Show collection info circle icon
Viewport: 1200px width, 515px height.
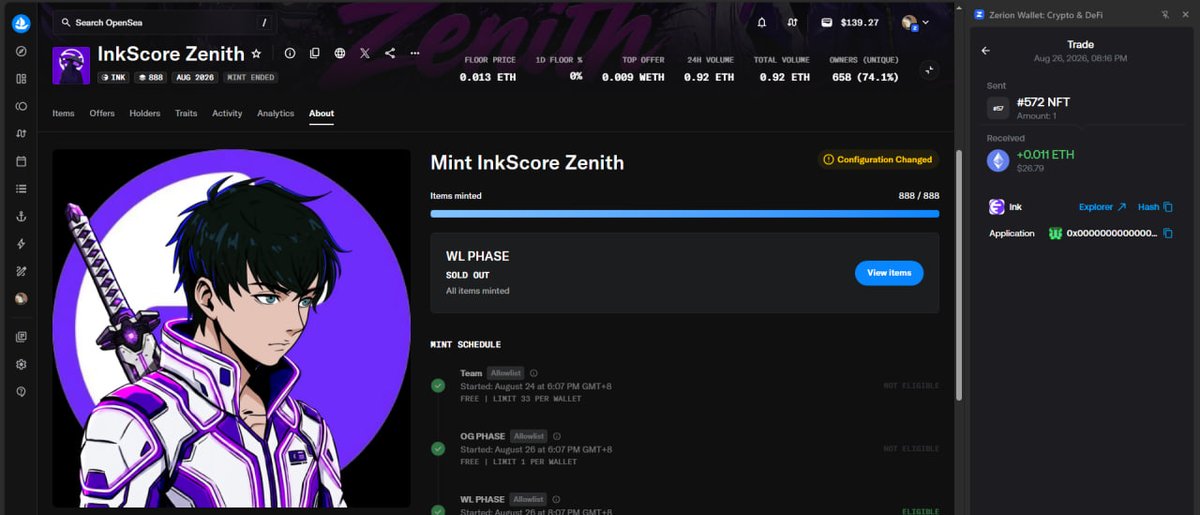290,53
